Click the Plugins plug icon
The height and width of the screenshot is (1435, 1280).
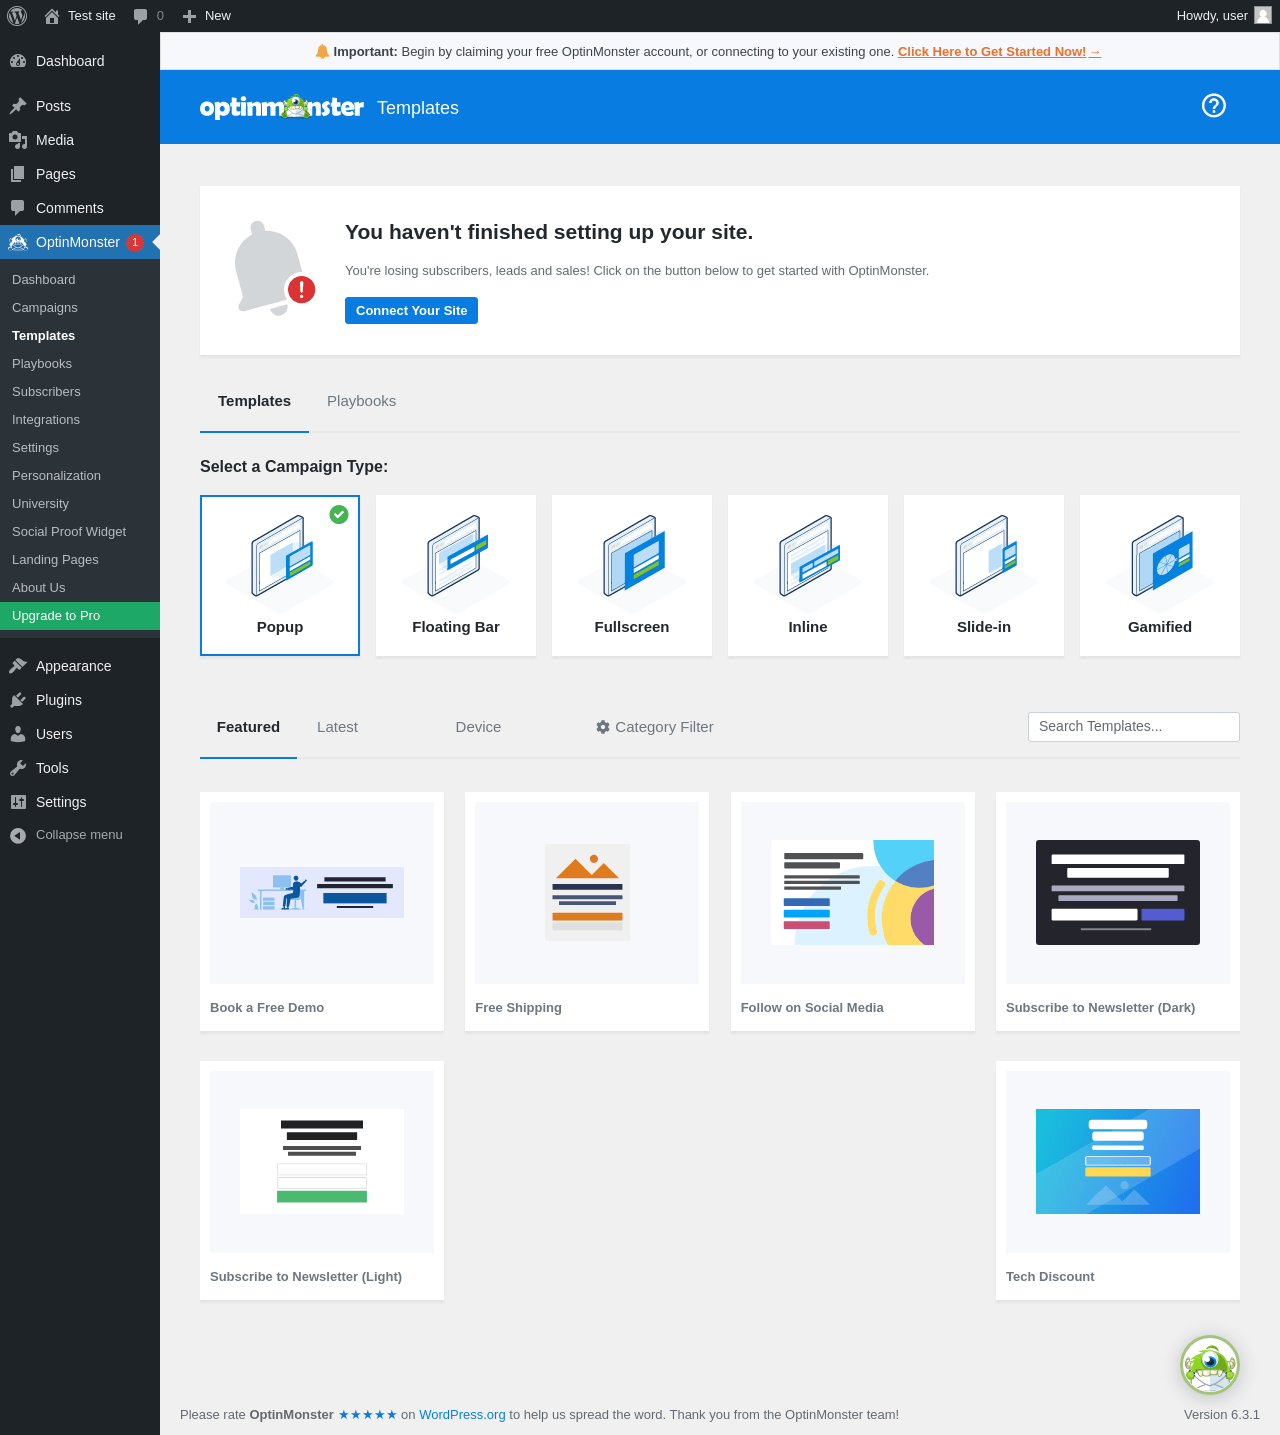pos(18,700)
